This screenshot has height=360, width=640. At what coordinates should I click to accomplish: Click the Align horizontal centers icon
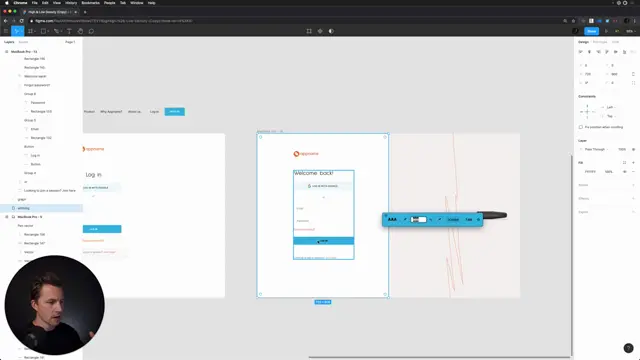589,52
